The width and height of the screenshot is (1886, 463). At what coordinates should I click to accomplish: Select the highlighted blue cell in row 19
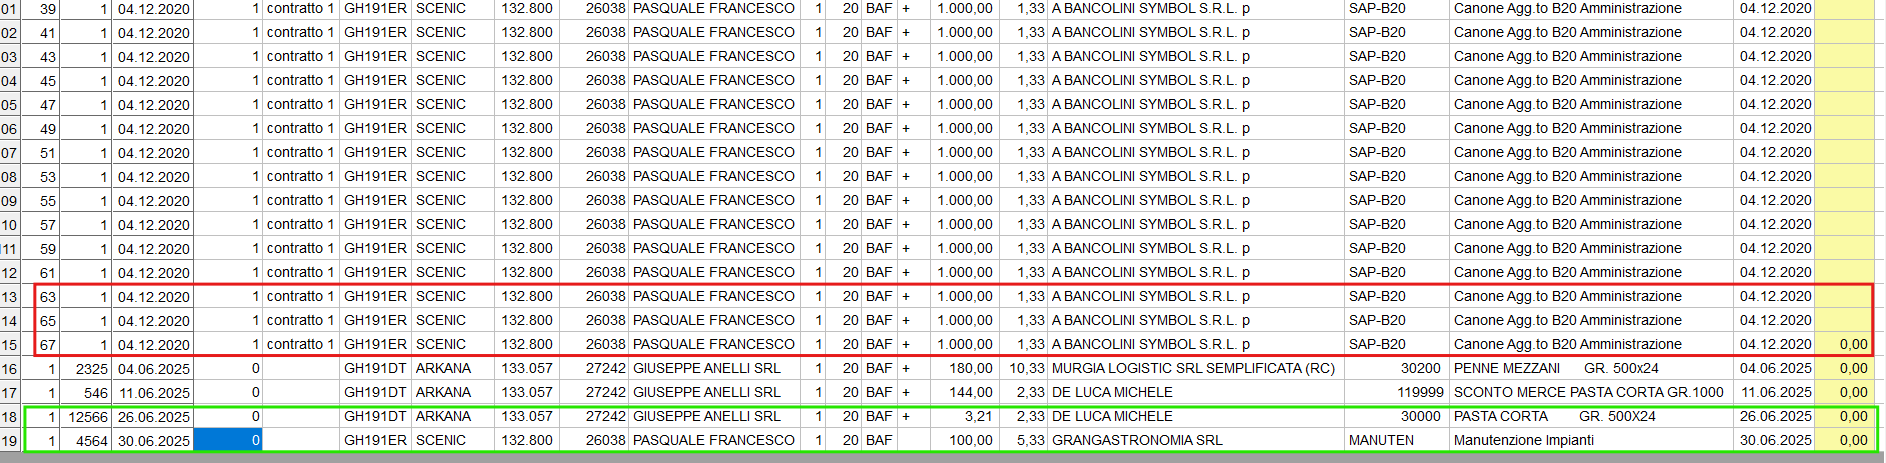point(228,440)
